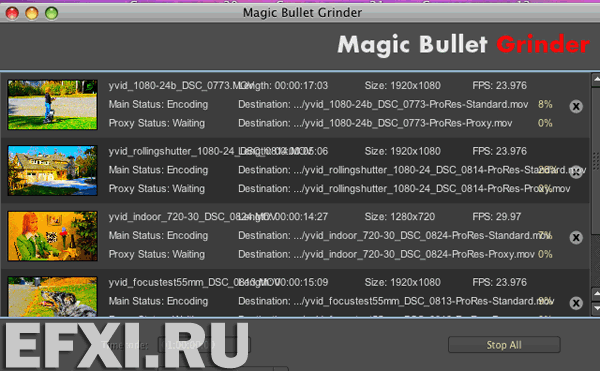Click the 0% proxy progress of DSC_0773
This screenshot has height=371, width=600.
tap(545, 123)
